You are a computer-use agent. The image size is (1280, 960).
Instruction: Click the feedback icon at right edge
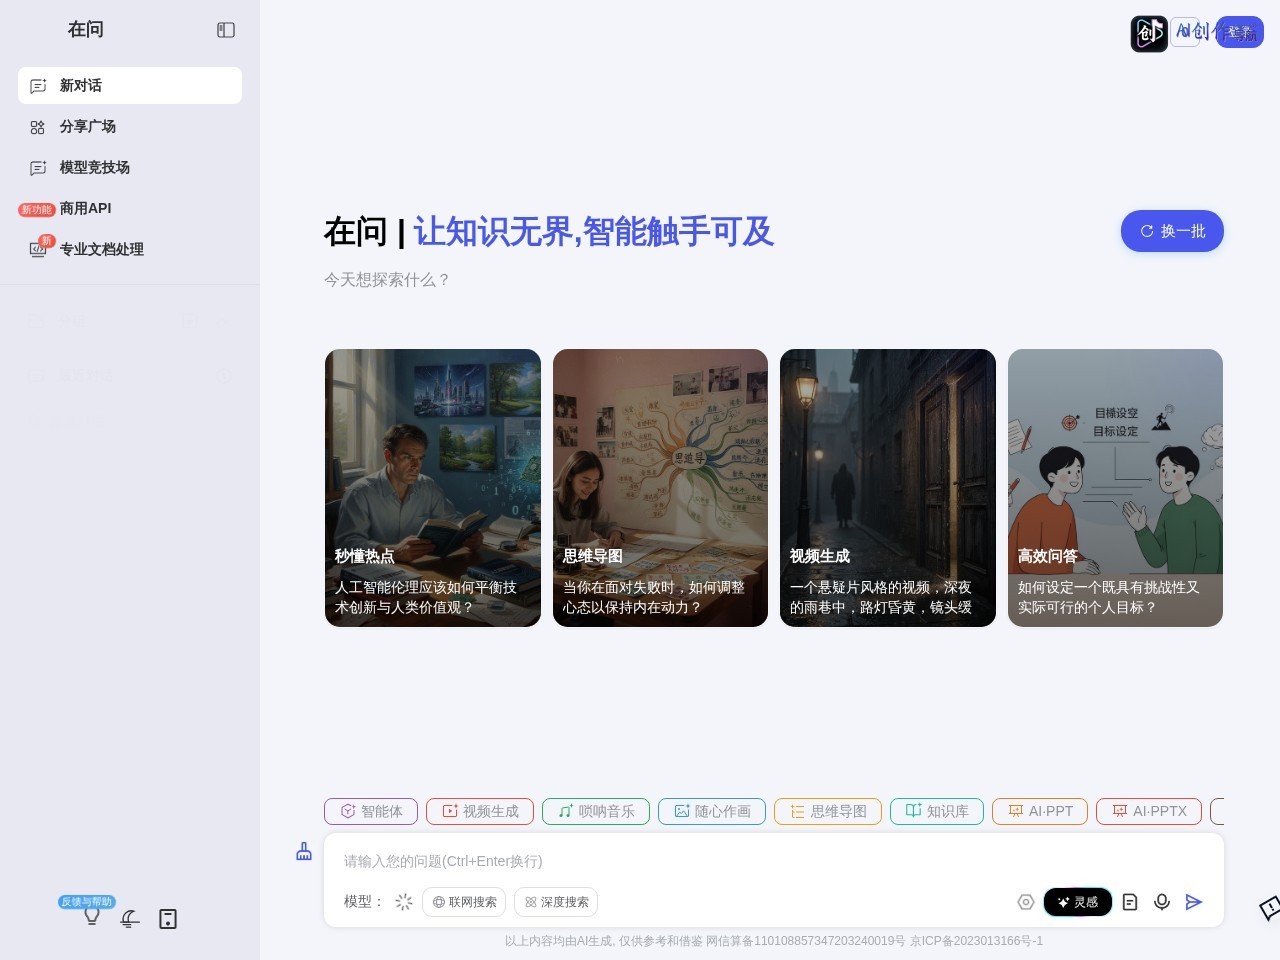click(x=1269, y=908)
